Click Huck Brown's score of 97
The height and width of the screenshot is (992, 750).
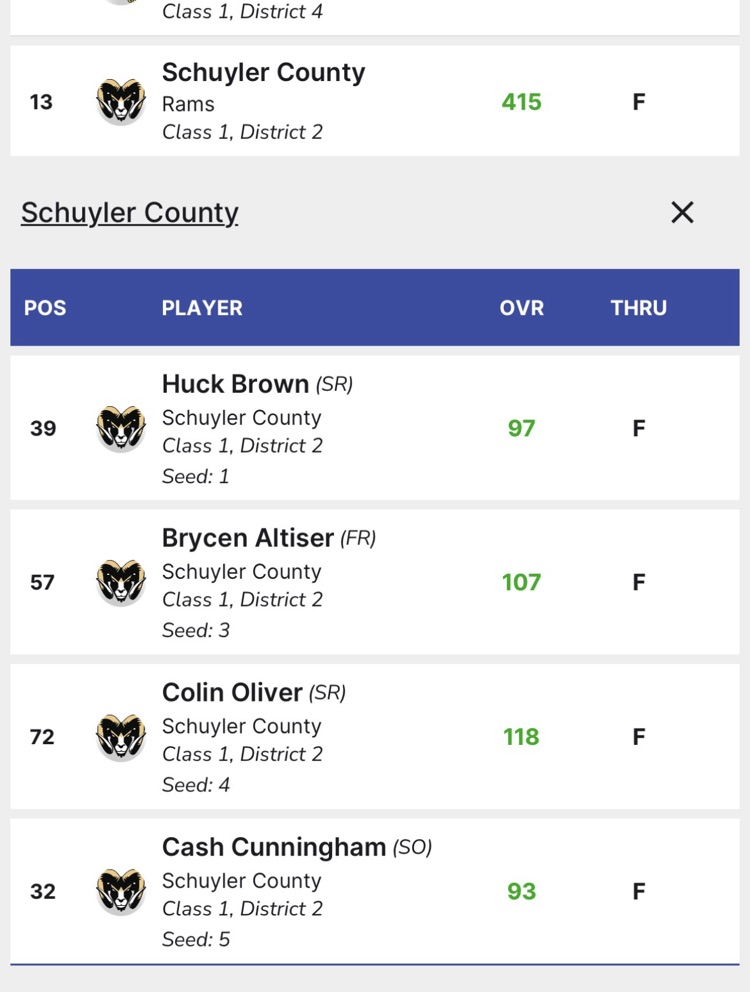tap(522, 428)
